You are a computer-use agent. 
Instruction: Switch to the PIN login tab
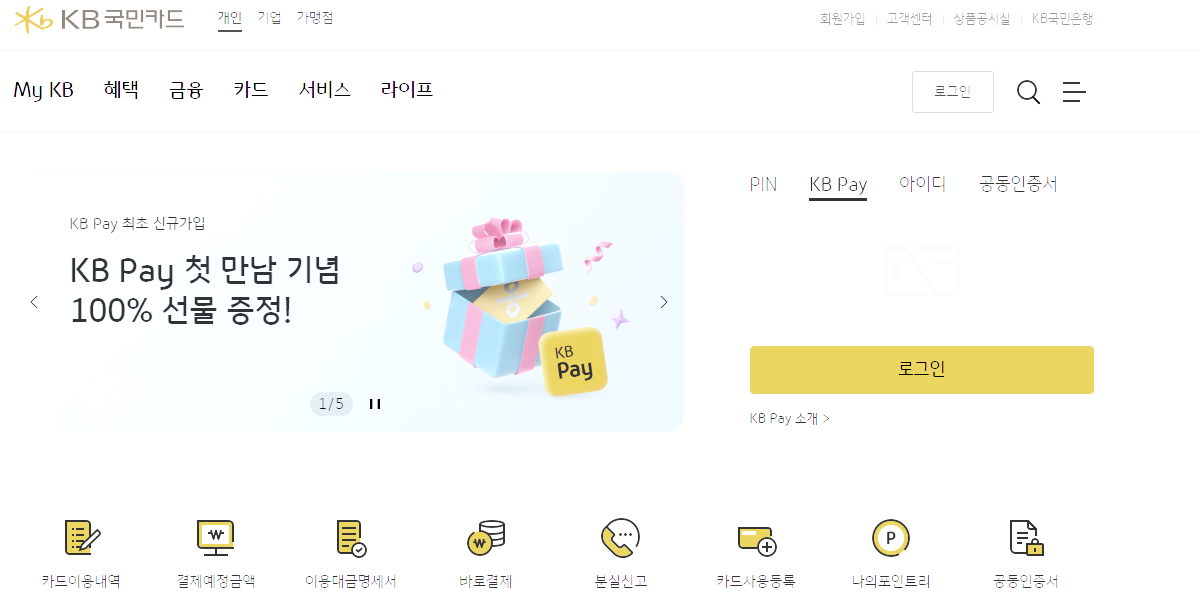[x=763, y=184]
